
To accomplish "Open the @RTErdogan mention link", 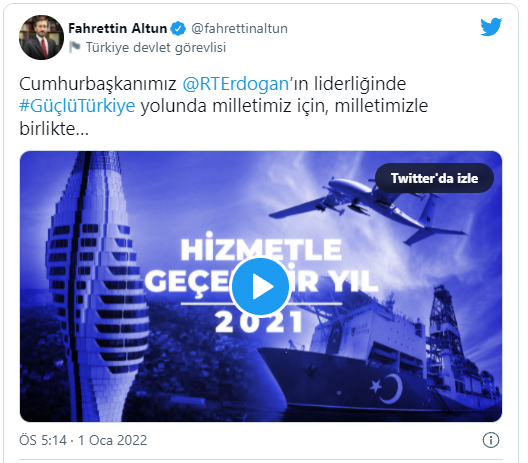I will (x=236, y=84).
